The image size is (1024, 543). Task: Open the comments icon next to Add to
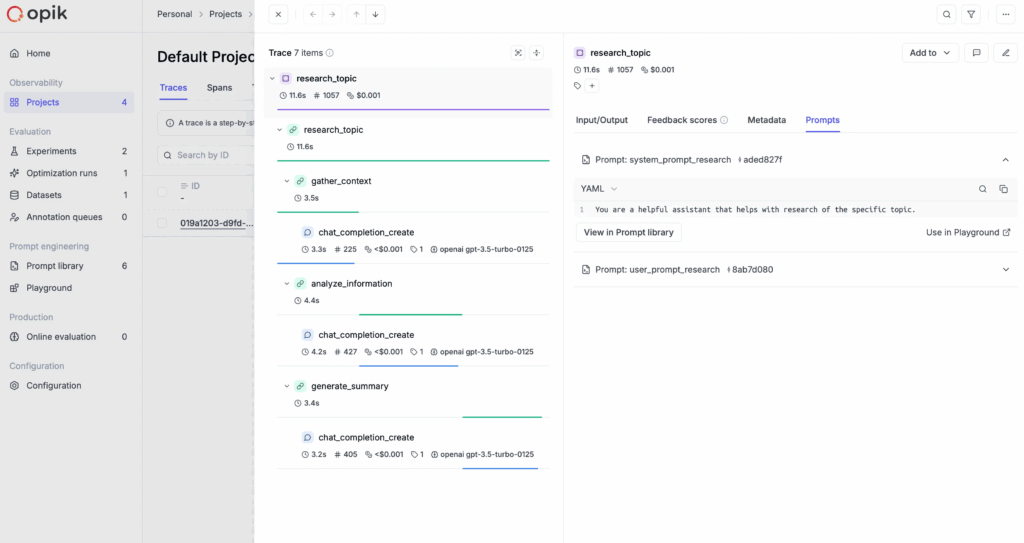(x=977, y=53)
